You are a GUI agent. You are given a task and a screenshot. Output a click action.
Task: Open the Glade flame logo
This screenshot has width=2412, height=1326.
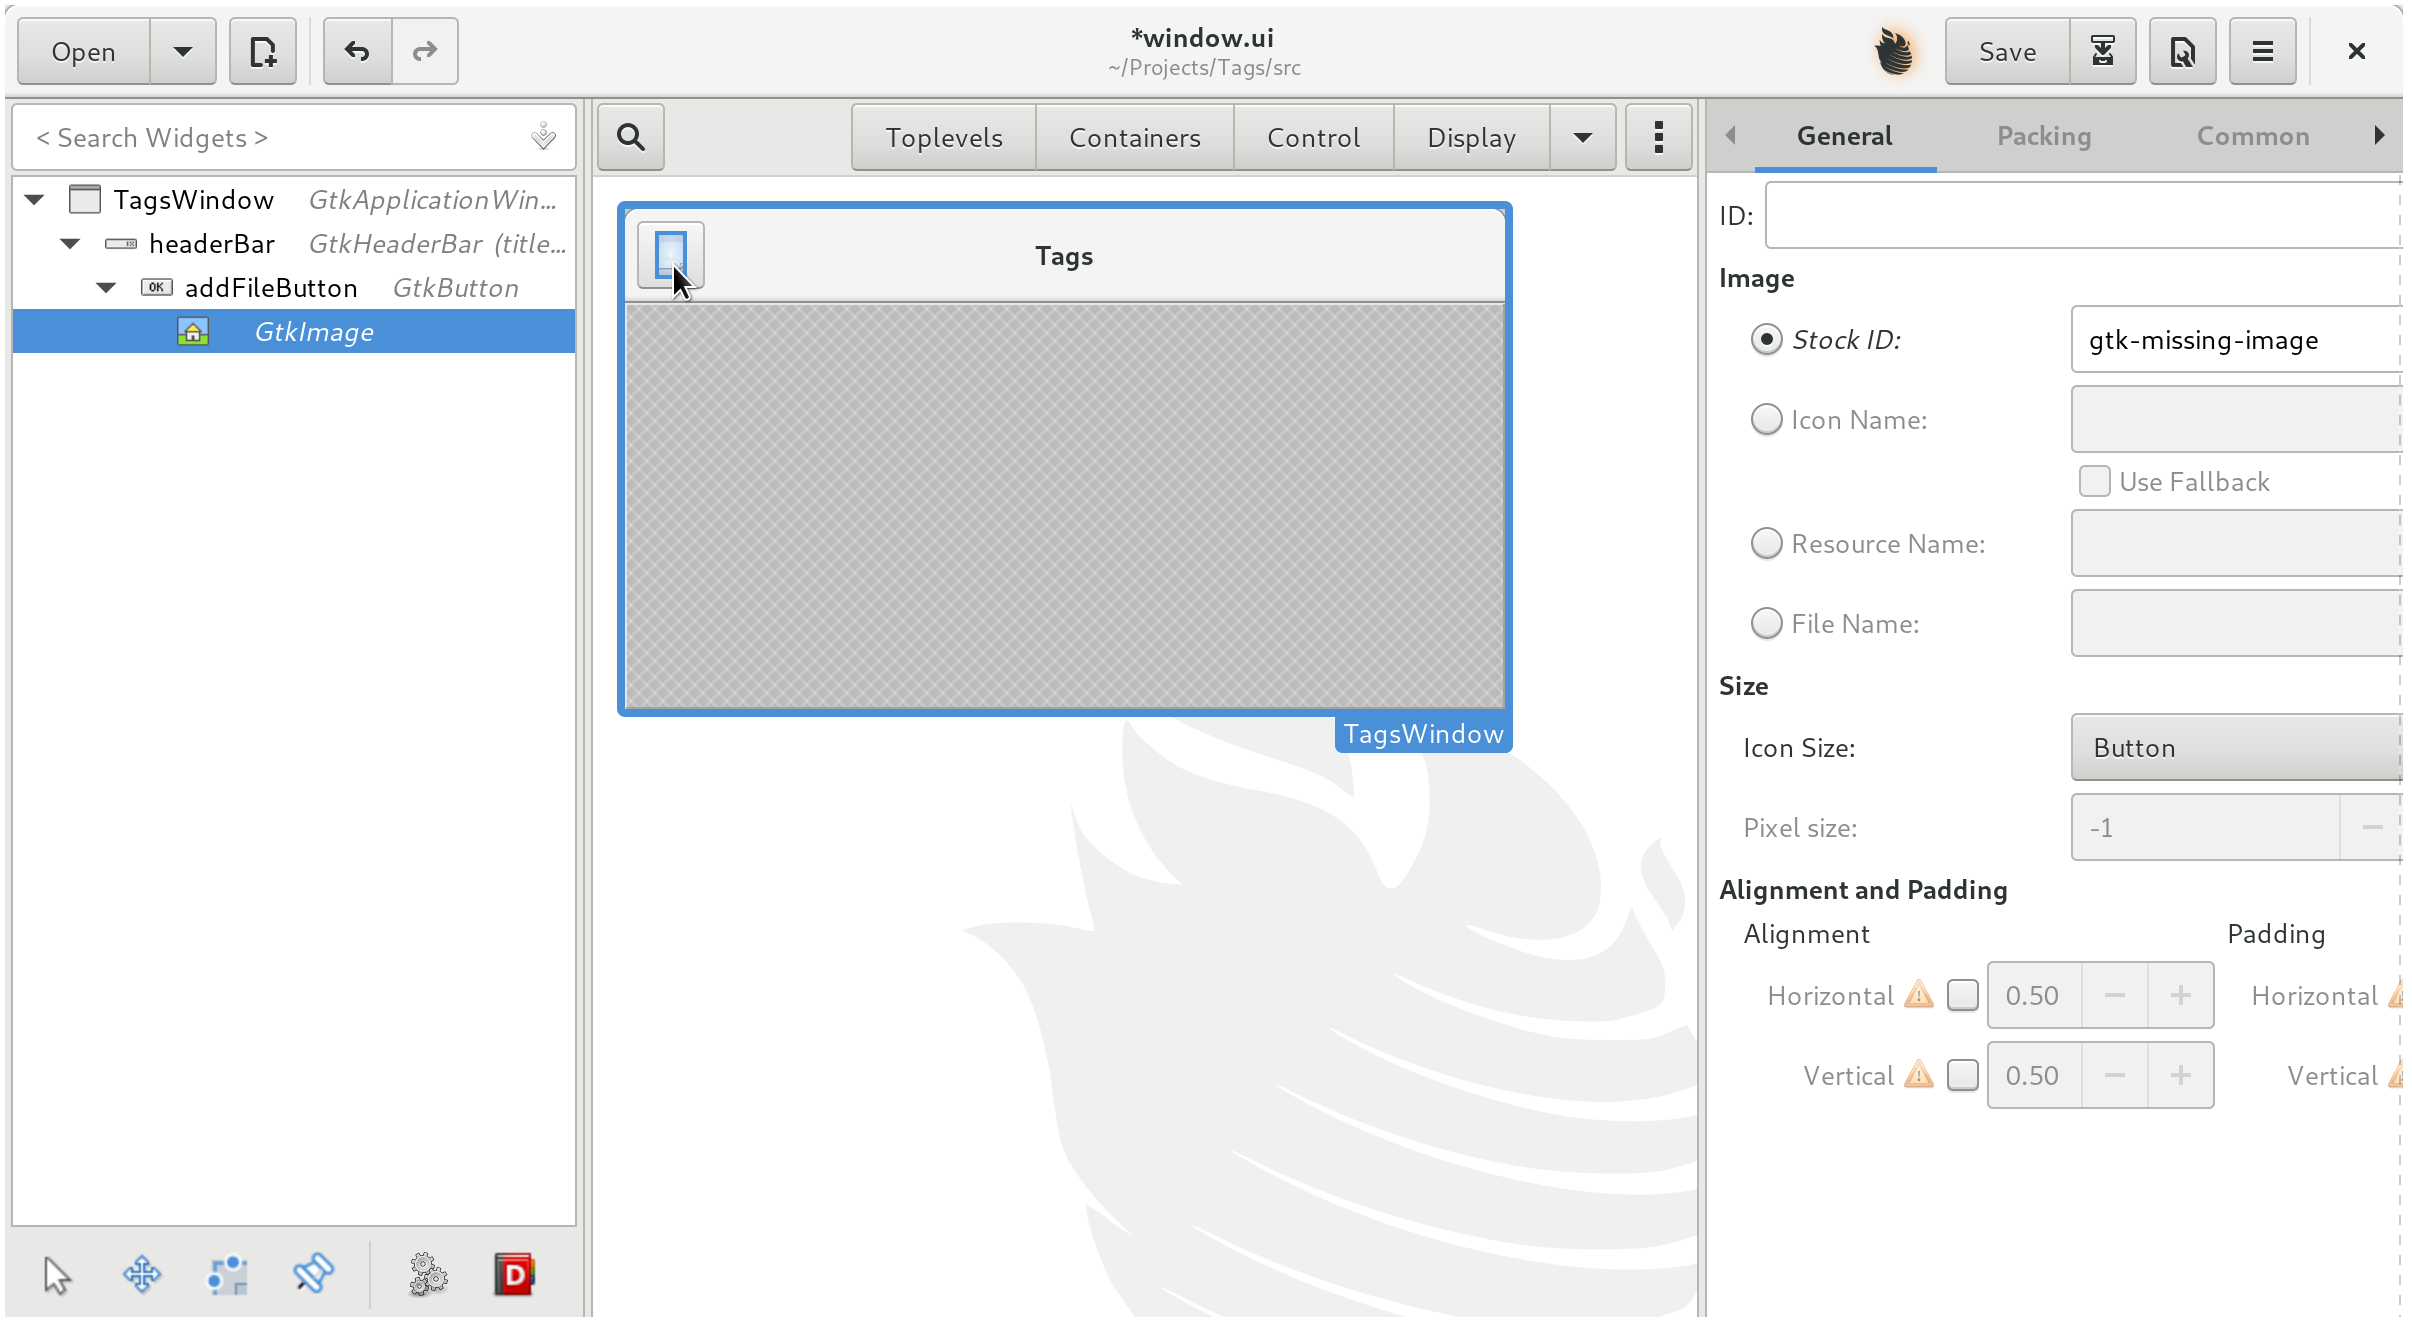click(x=1894, y=51)
